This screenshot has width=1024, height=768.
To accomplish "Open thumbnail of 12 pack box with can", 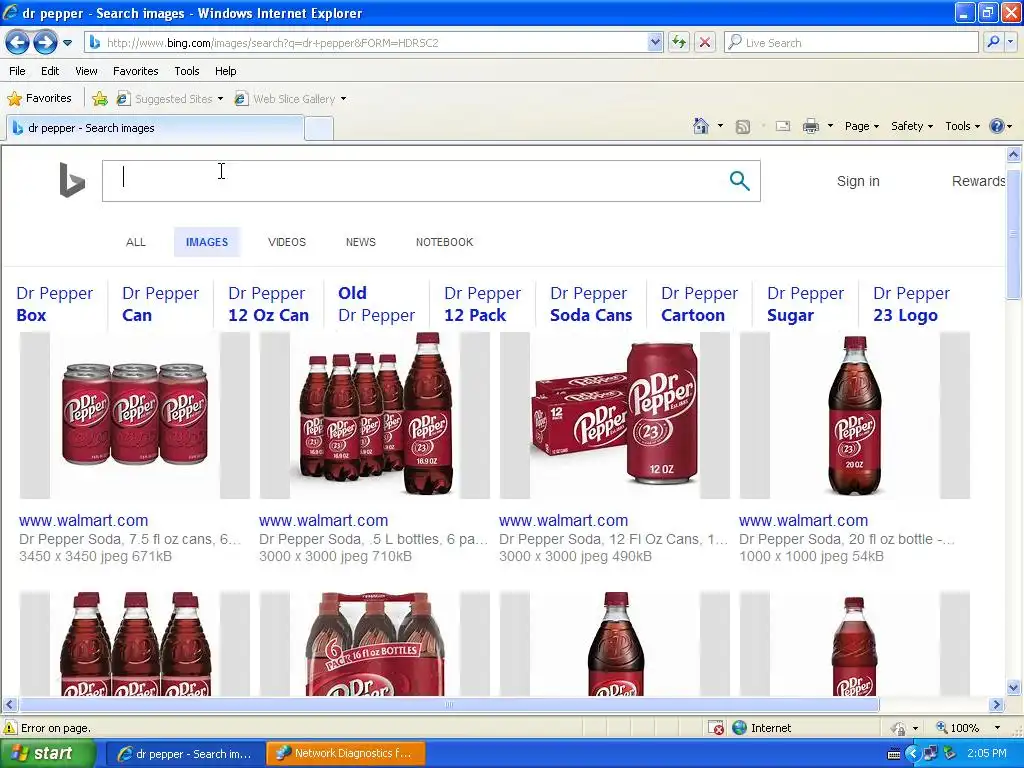I will coord(615,415).
